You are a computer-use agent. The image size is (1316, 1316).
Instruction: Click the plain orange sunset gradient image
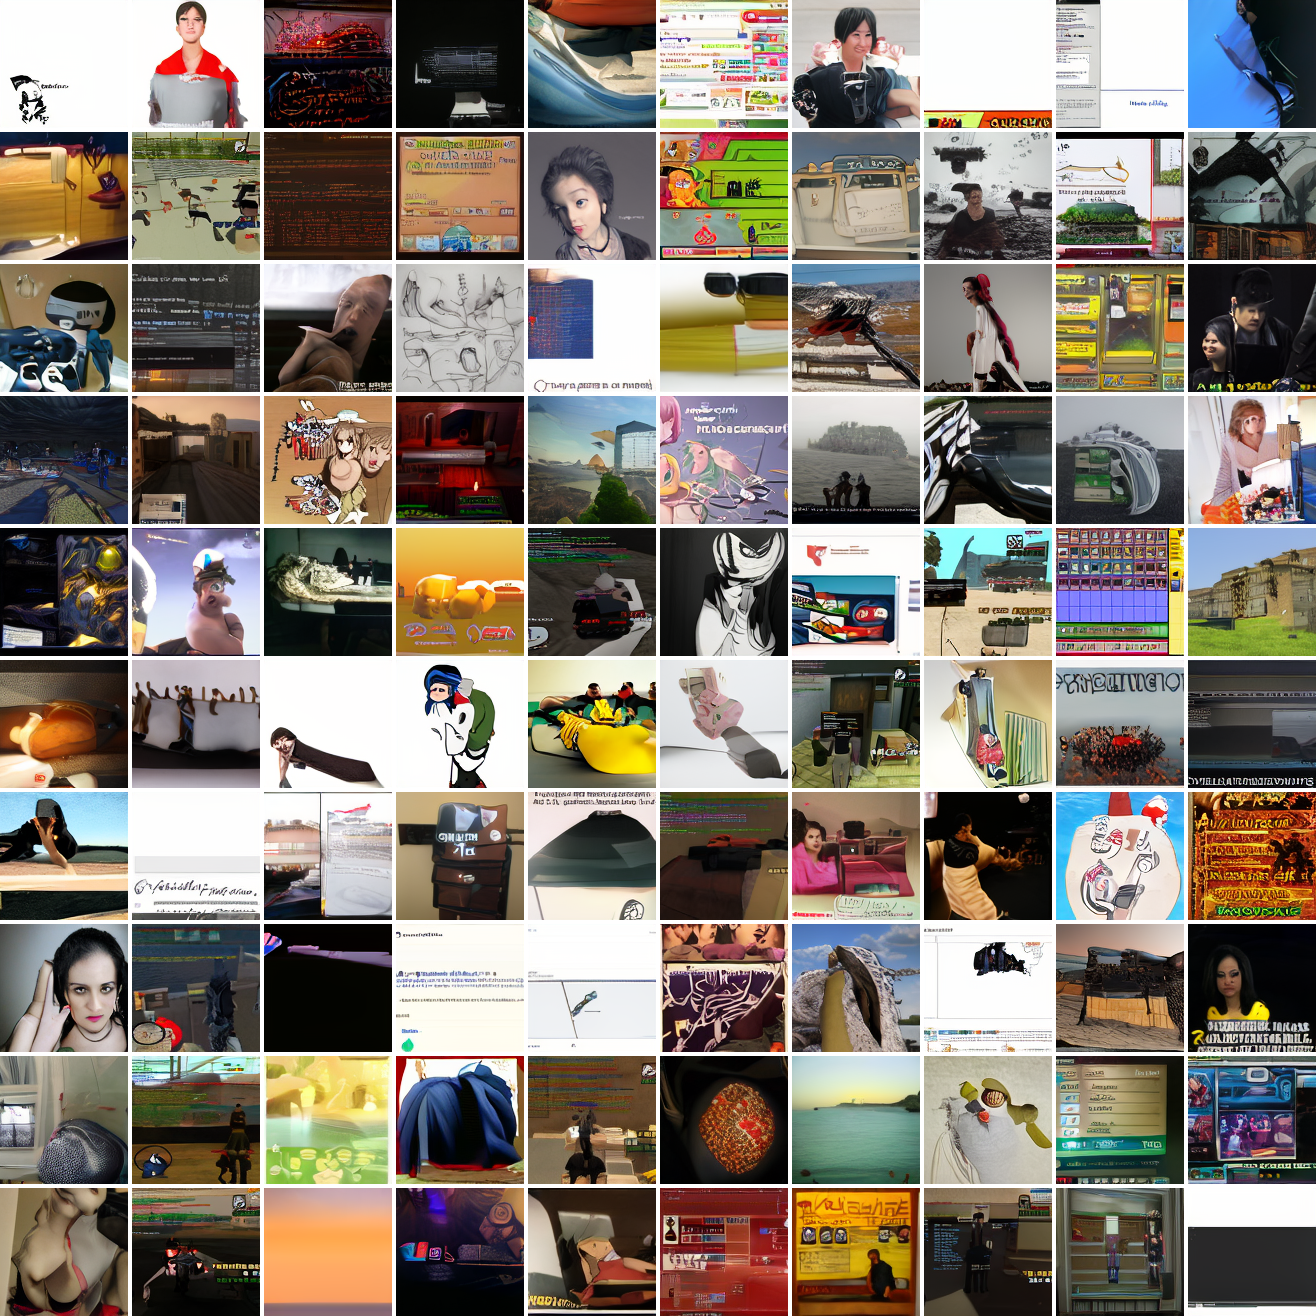[x=328, y=1252]
